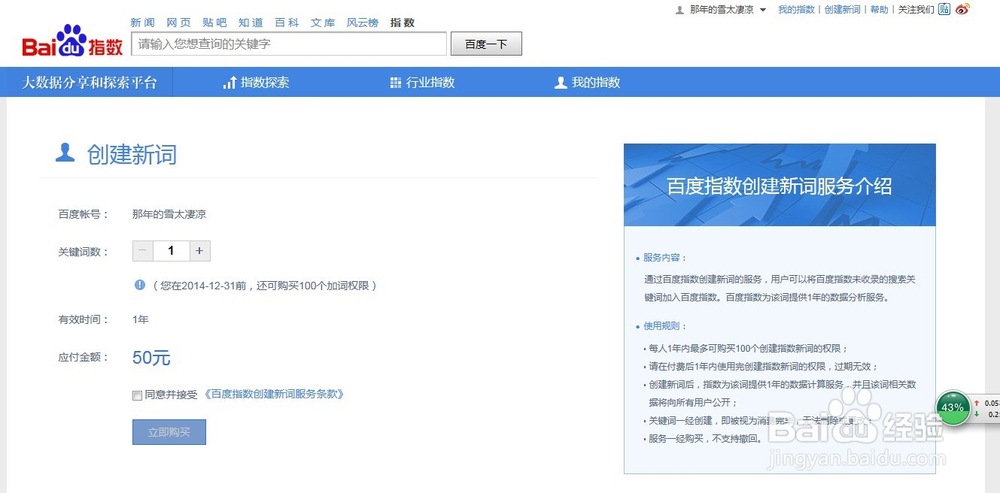Viewport: 1000px width, 493px height.
Task: Click the green 43% floating widget
Action: pyautogui.click(x=952, y=407)
